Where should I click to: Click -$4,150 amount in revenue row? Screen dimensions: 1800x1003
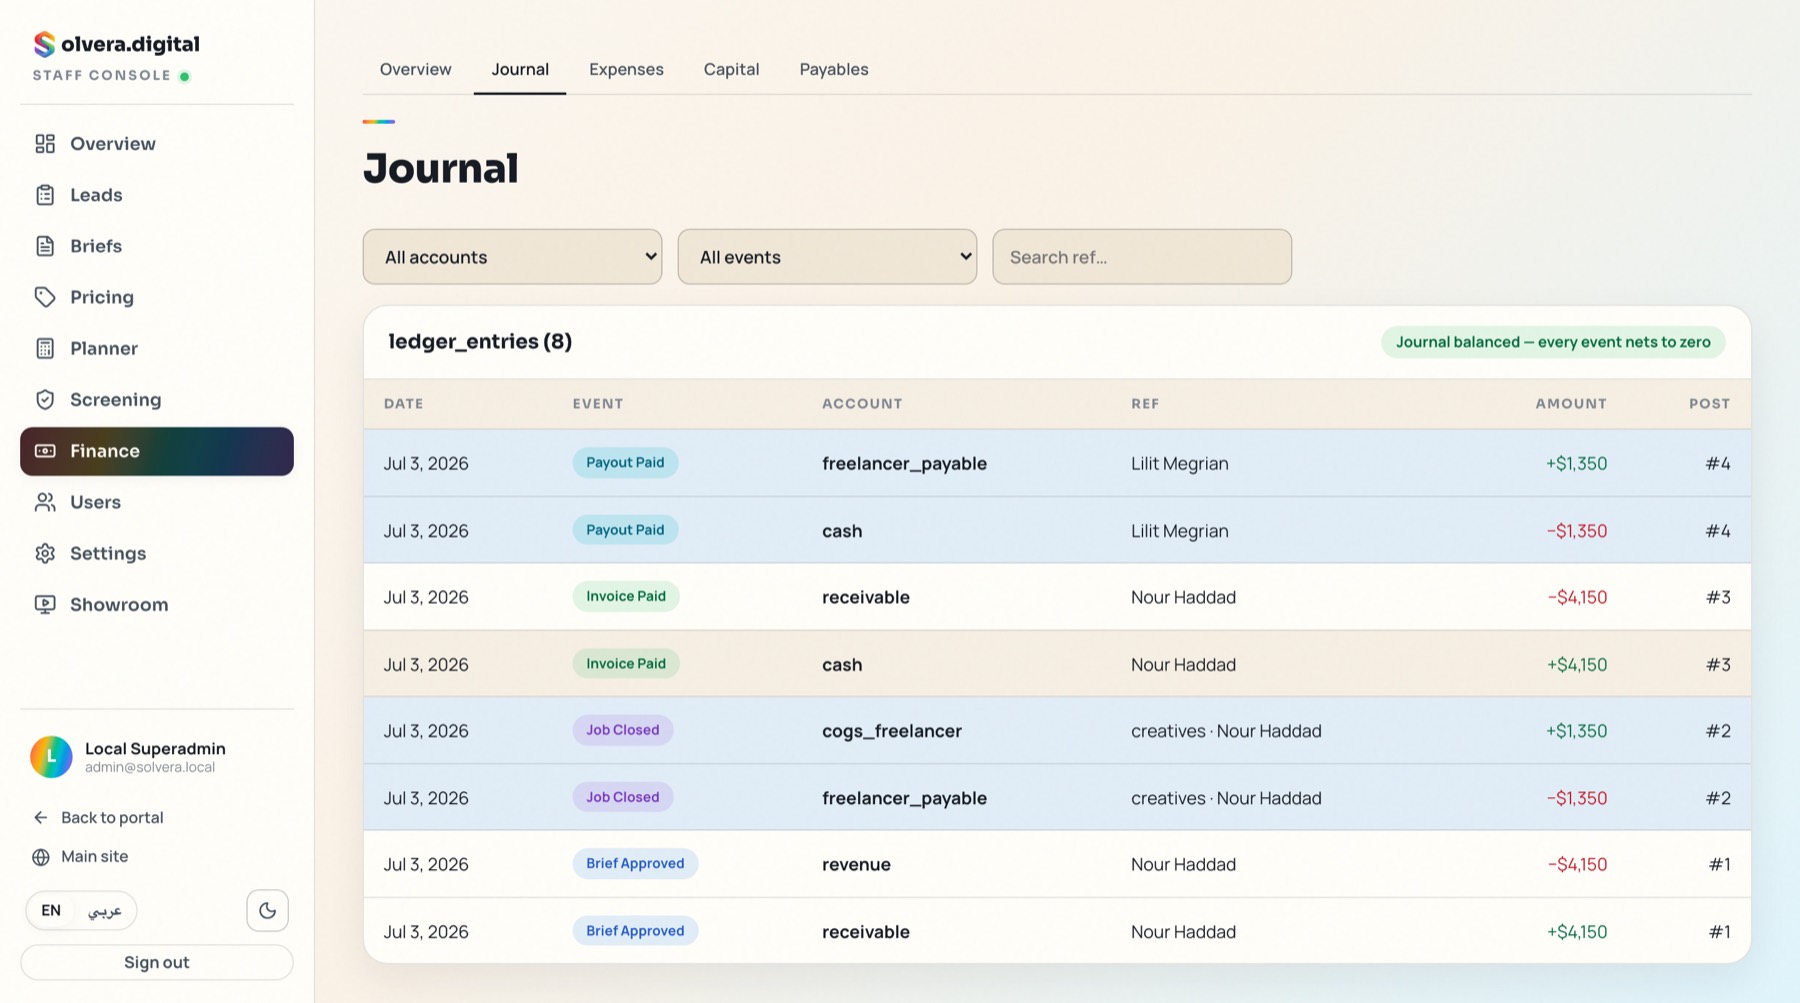point(1577,865)
